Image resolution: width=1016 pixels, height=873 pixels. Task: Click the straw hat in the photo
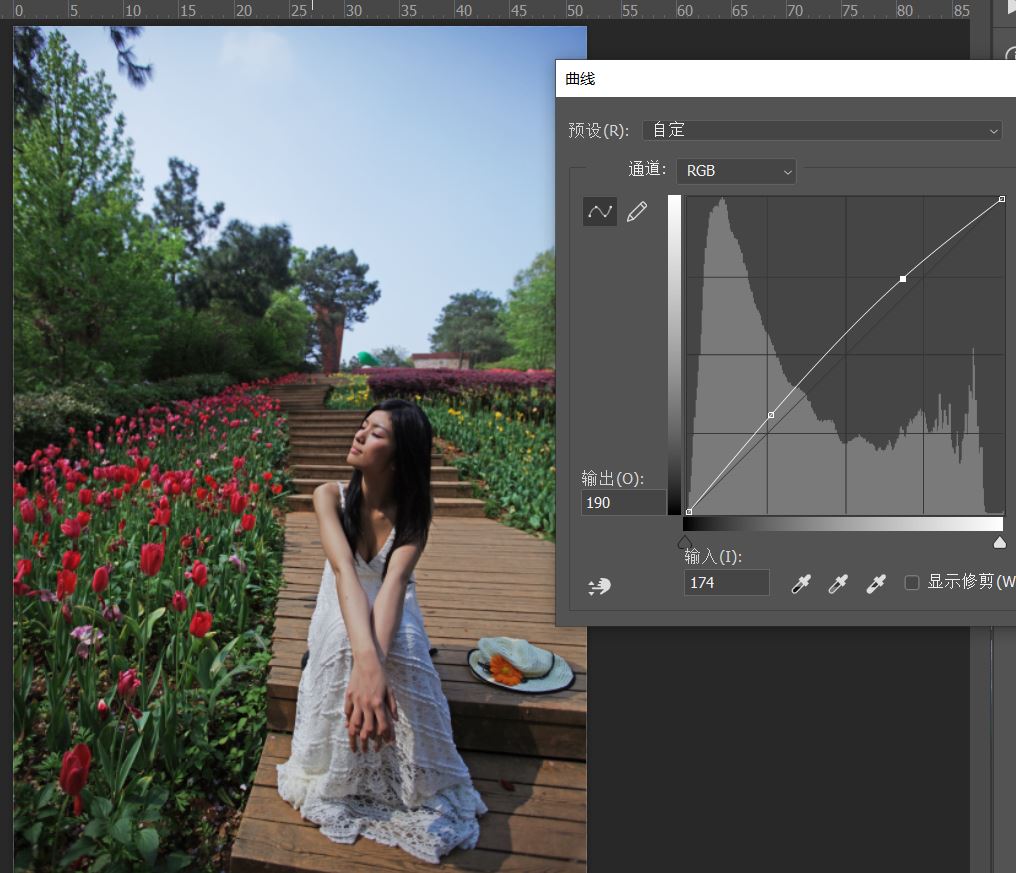523,663
